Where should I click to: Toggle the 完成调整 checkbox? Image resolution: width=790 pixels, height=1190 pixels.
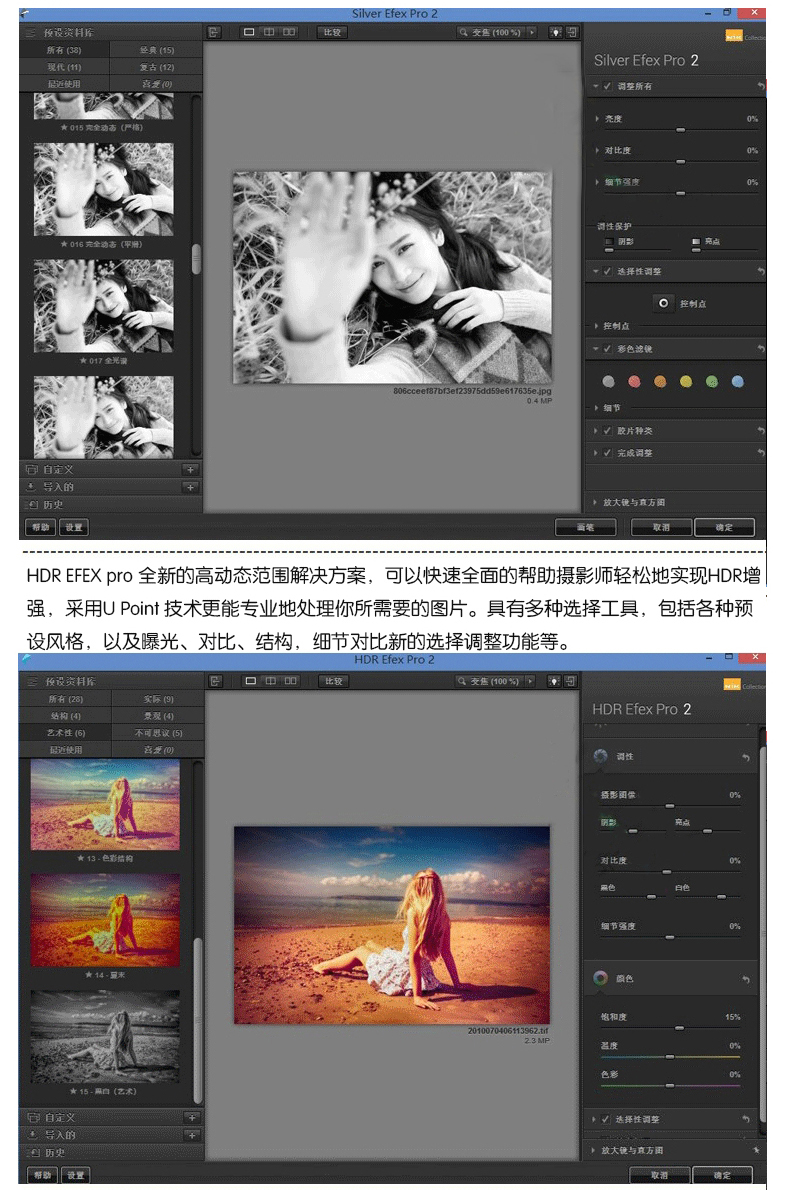pyautogui.click(x=607, y=453)
